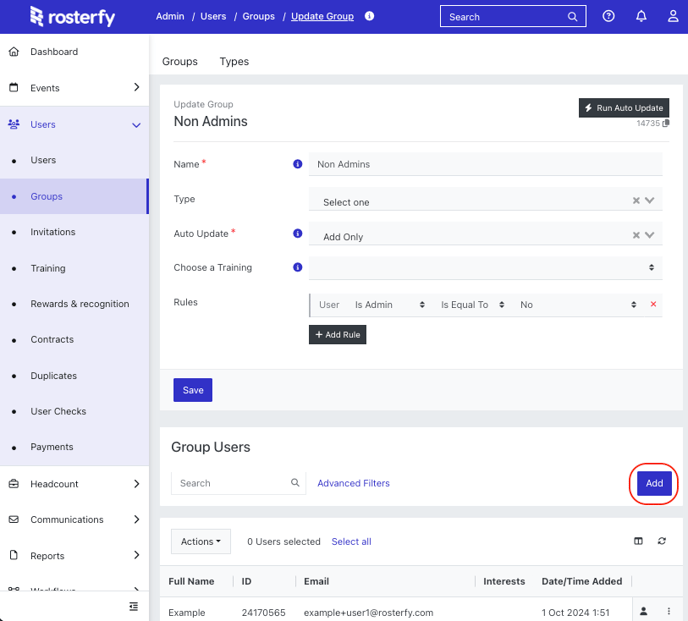Click the Group Users search field

230,483
